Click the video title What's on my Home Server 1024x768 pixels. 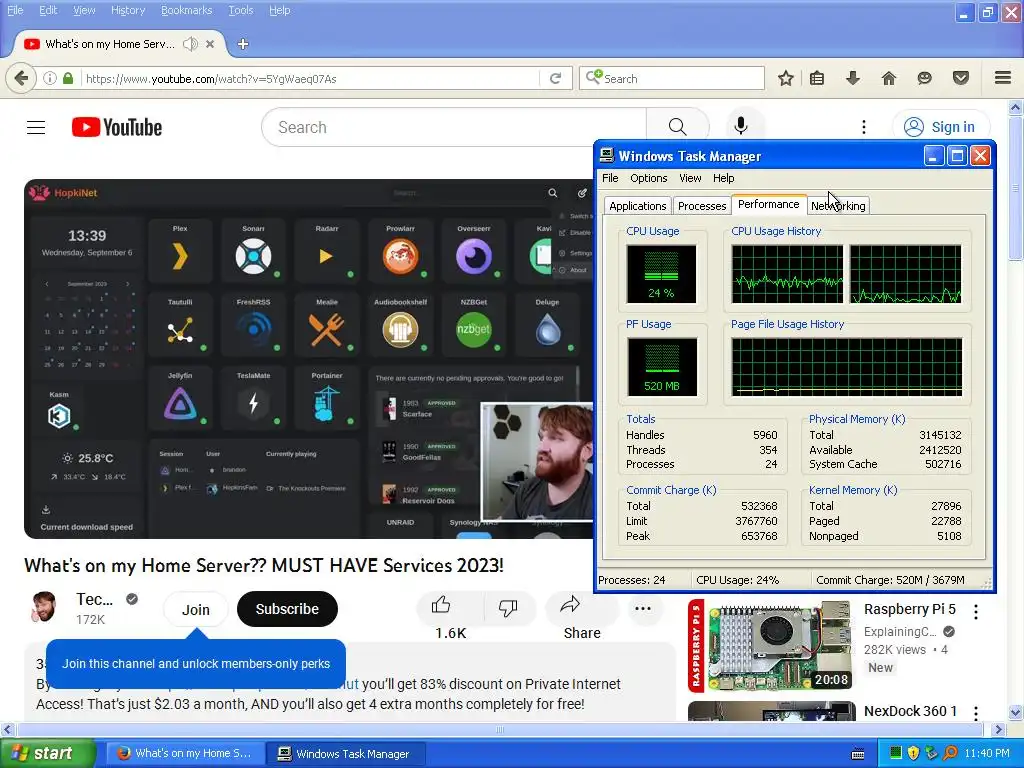click(x=264, y=565)
